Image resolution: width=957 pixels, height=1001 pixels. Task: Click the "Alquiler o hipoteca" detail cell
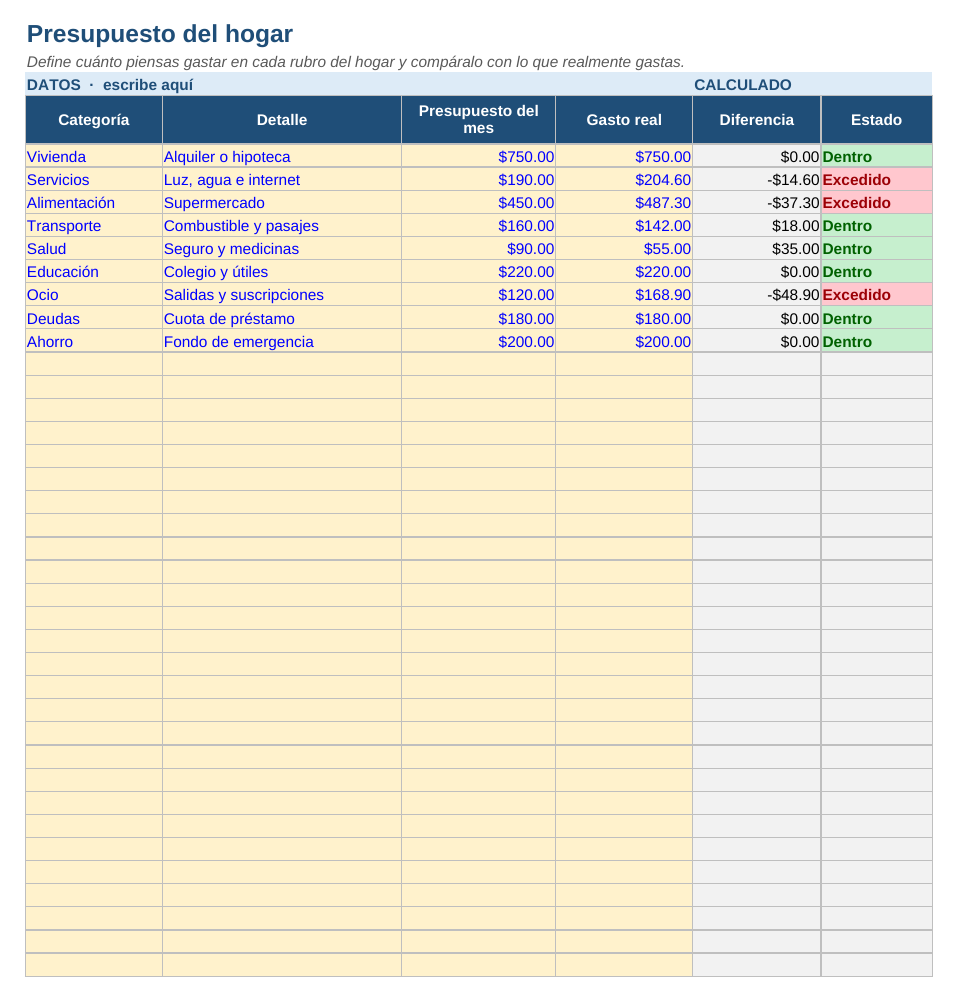282,156
